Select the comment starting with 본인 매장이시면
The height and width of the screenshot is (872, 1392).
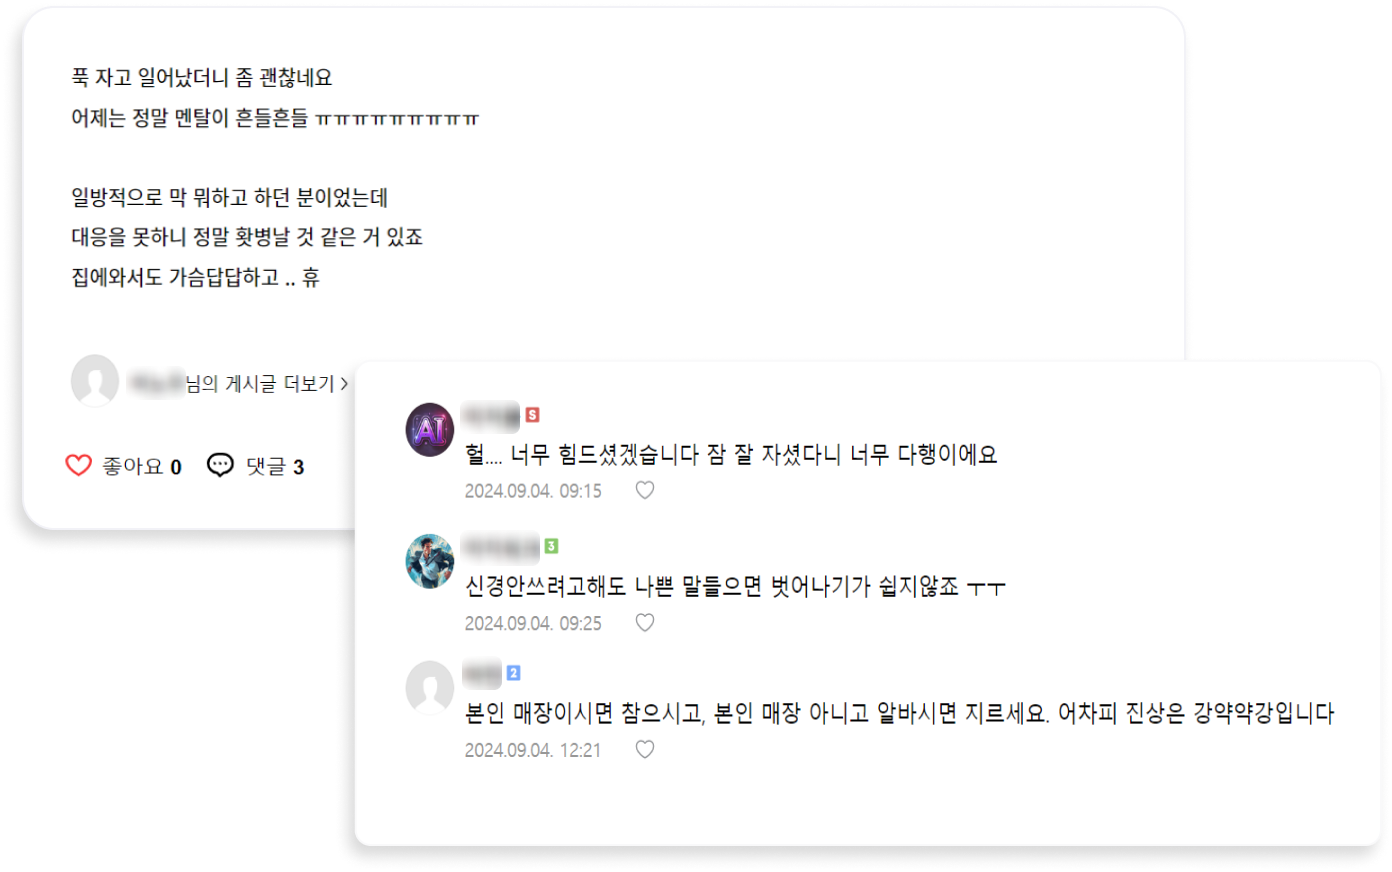(x=899, y=713)
